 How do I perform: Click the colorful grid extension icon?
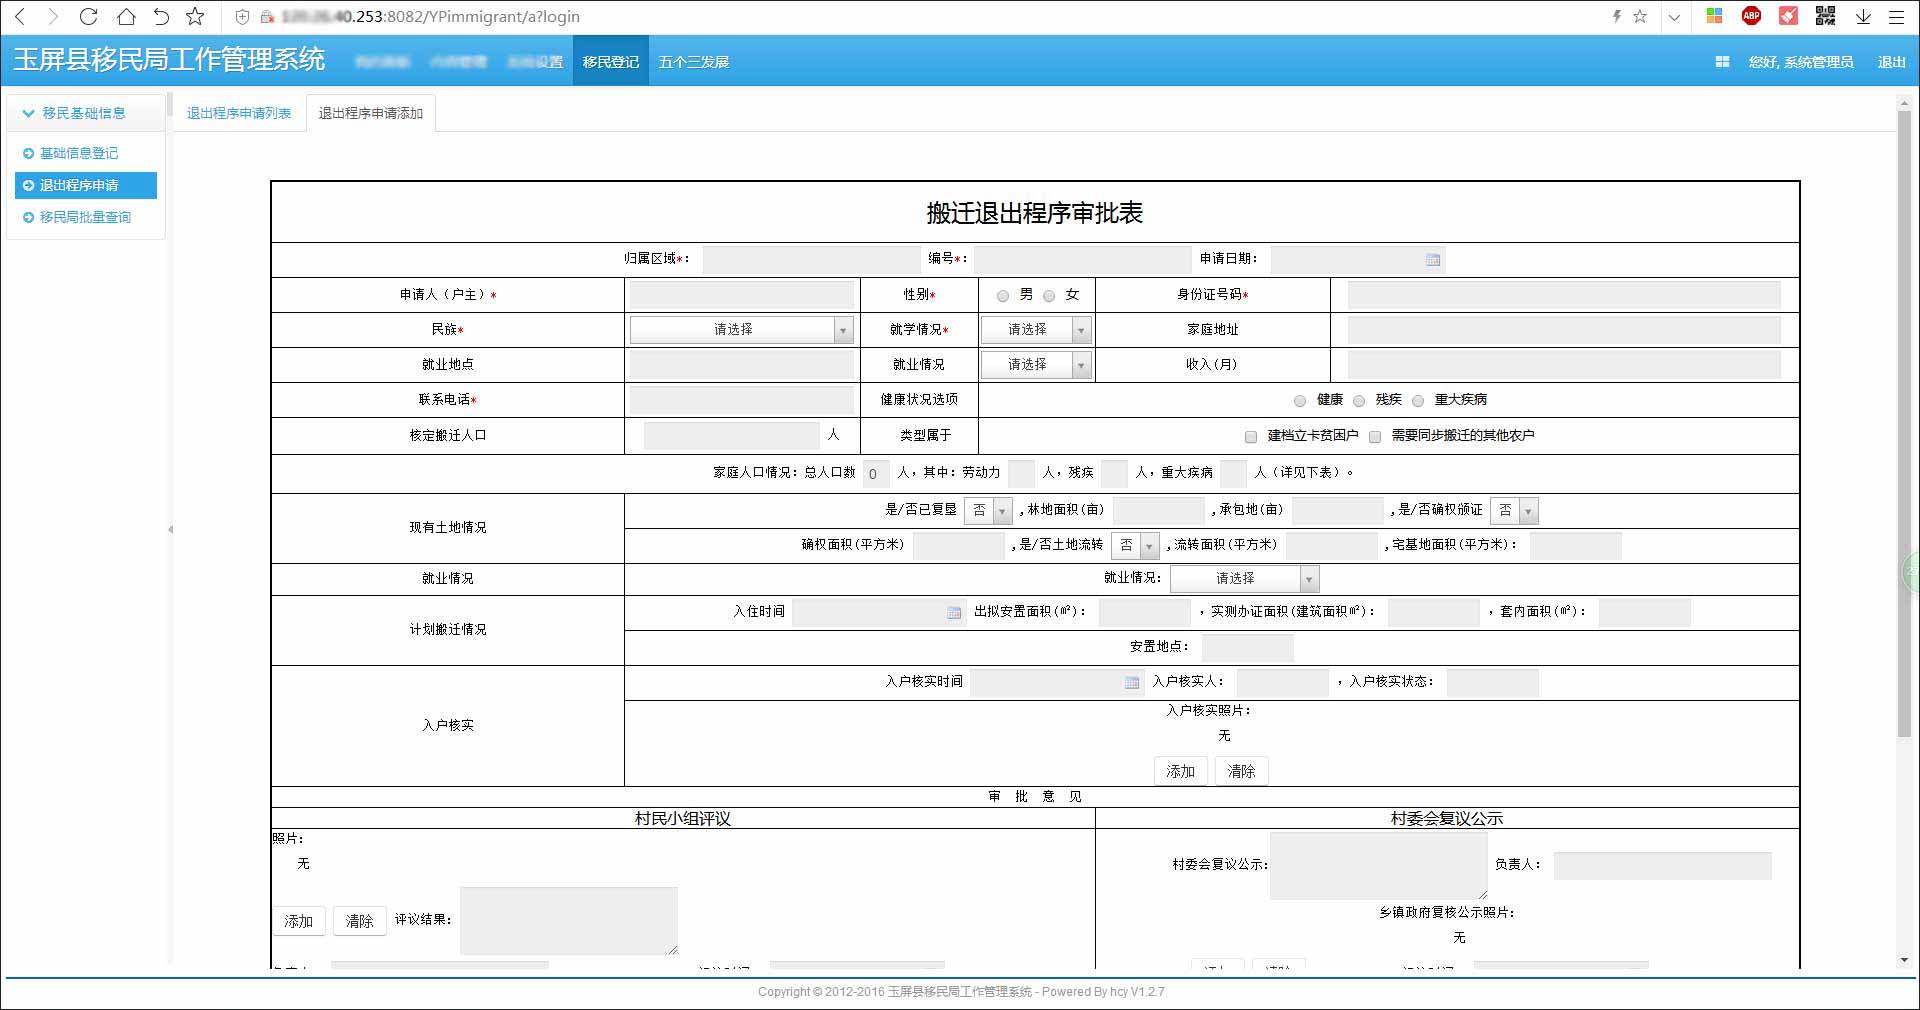pos(1714,16)
